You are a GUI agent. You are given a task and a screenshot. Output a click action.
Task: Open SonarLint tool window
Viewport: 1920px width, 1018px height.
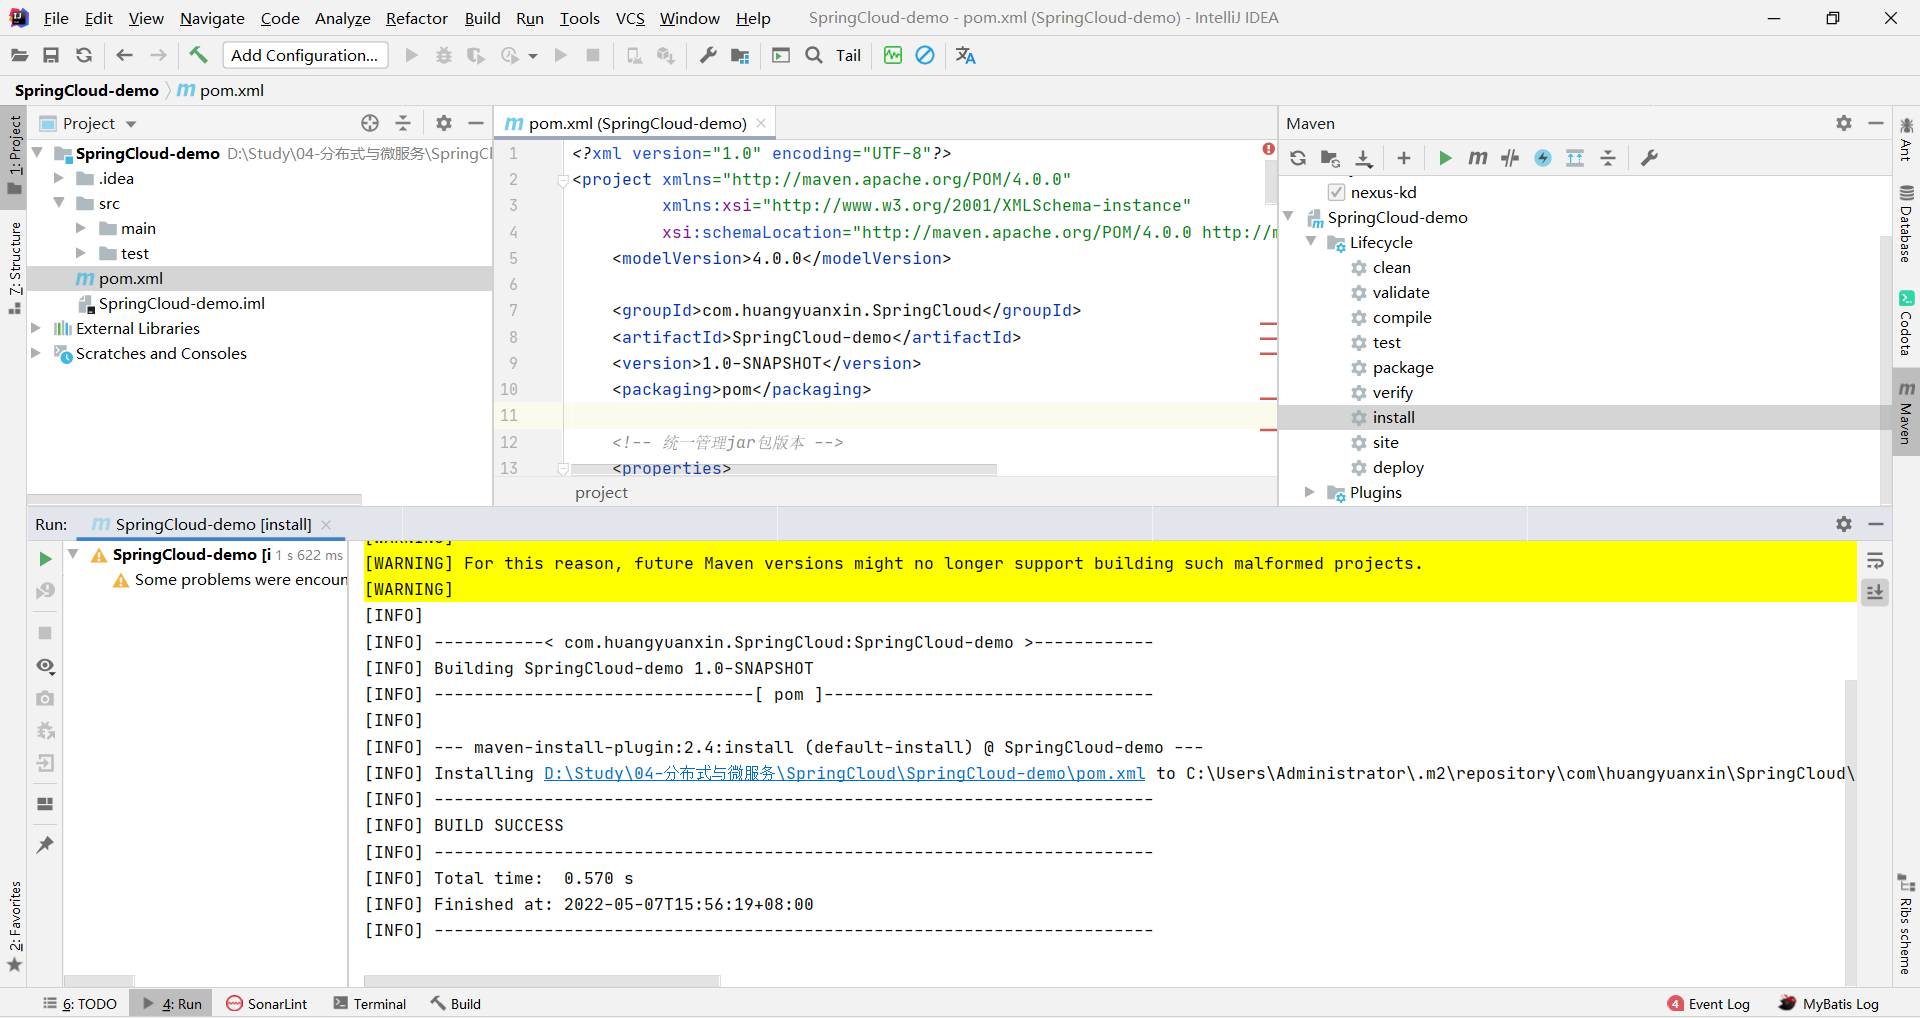[267, 1004]
